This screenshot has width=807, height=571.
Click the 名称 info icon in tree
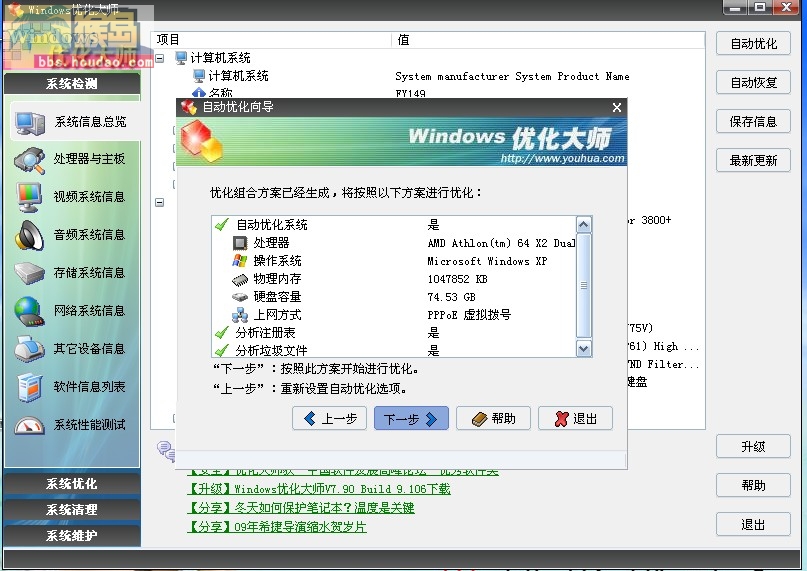tap(199, 93)
